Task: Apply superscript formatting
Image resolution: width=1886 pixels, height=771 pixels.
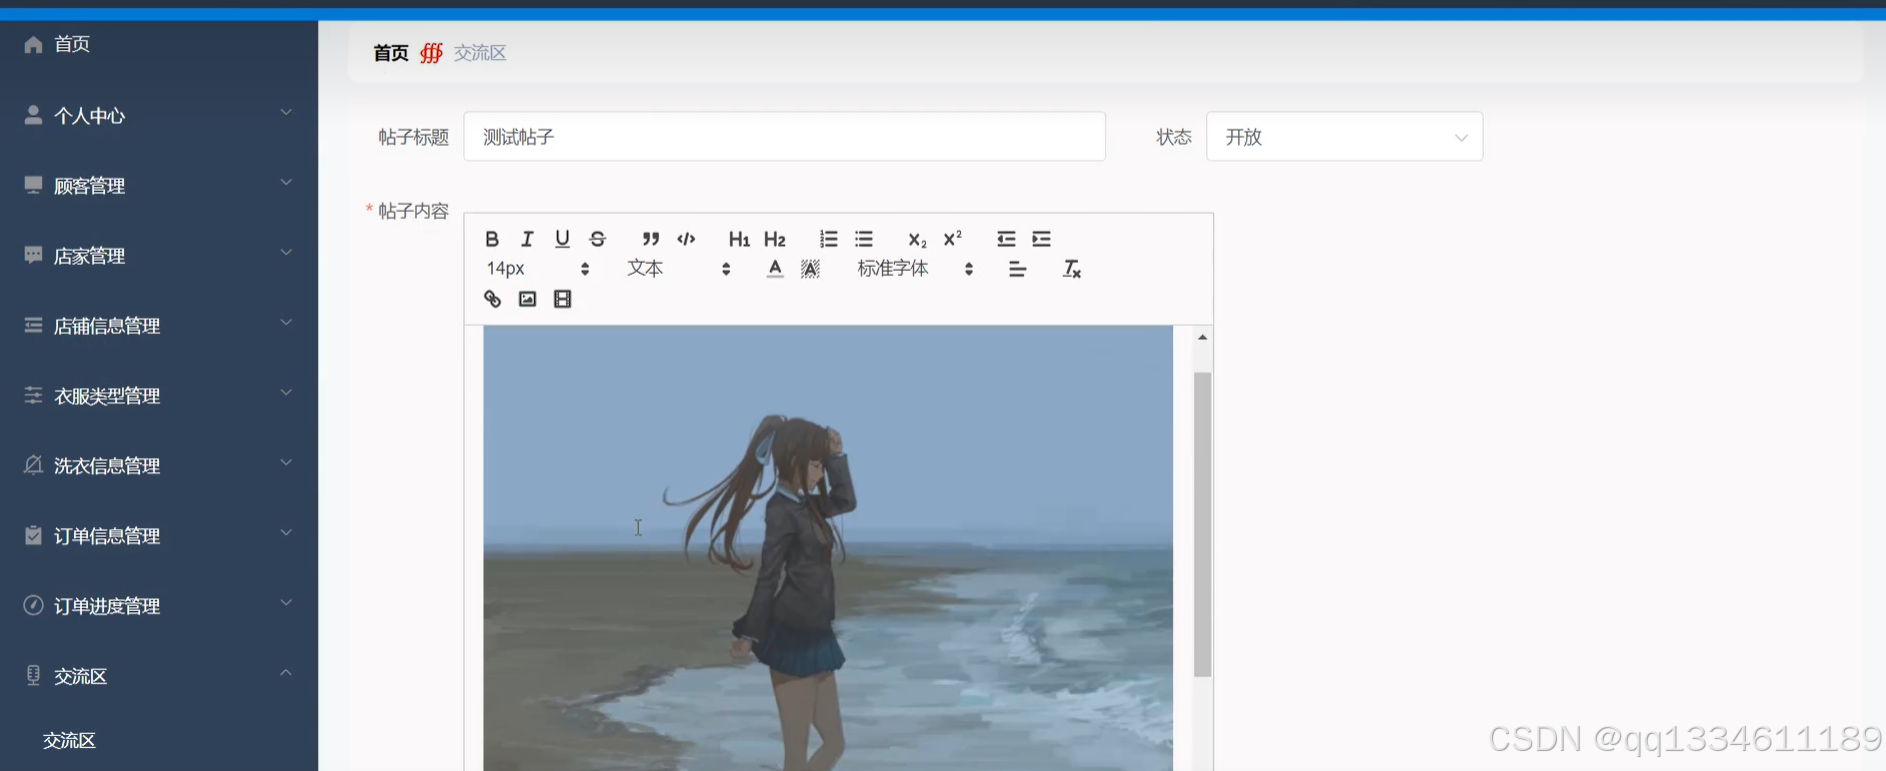Action: 953,238
